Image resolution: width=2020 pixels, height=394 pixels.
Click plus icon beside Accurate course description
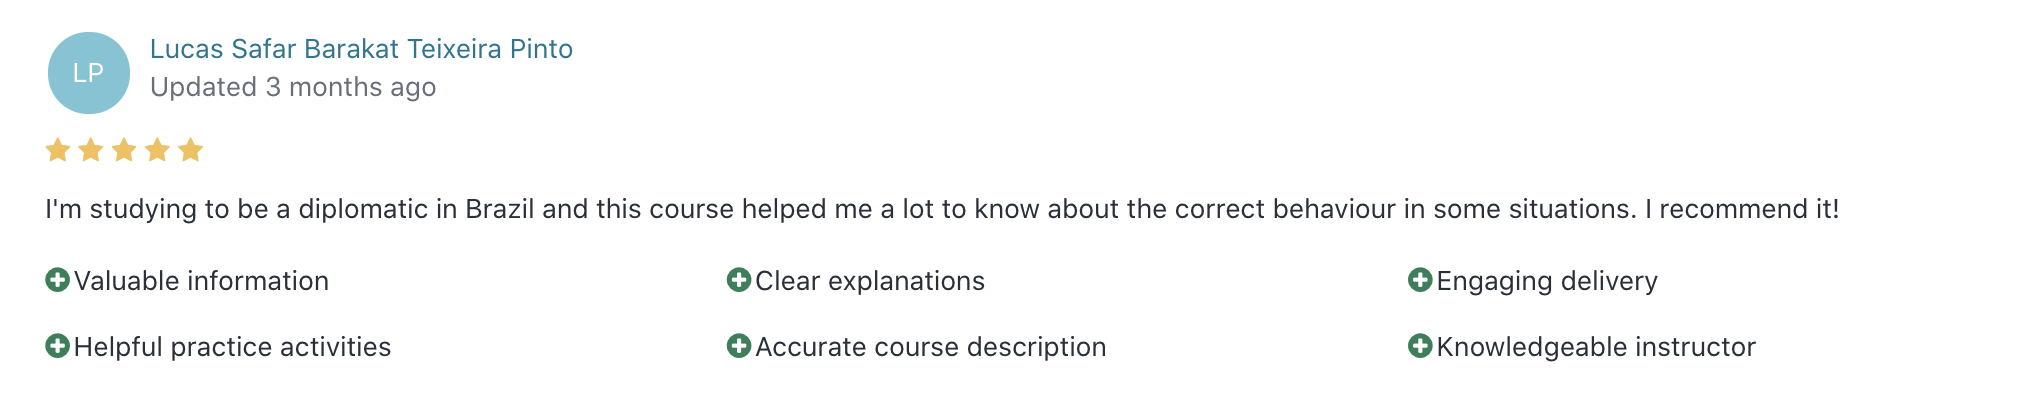pyautogui.click(x=739, y=346)
